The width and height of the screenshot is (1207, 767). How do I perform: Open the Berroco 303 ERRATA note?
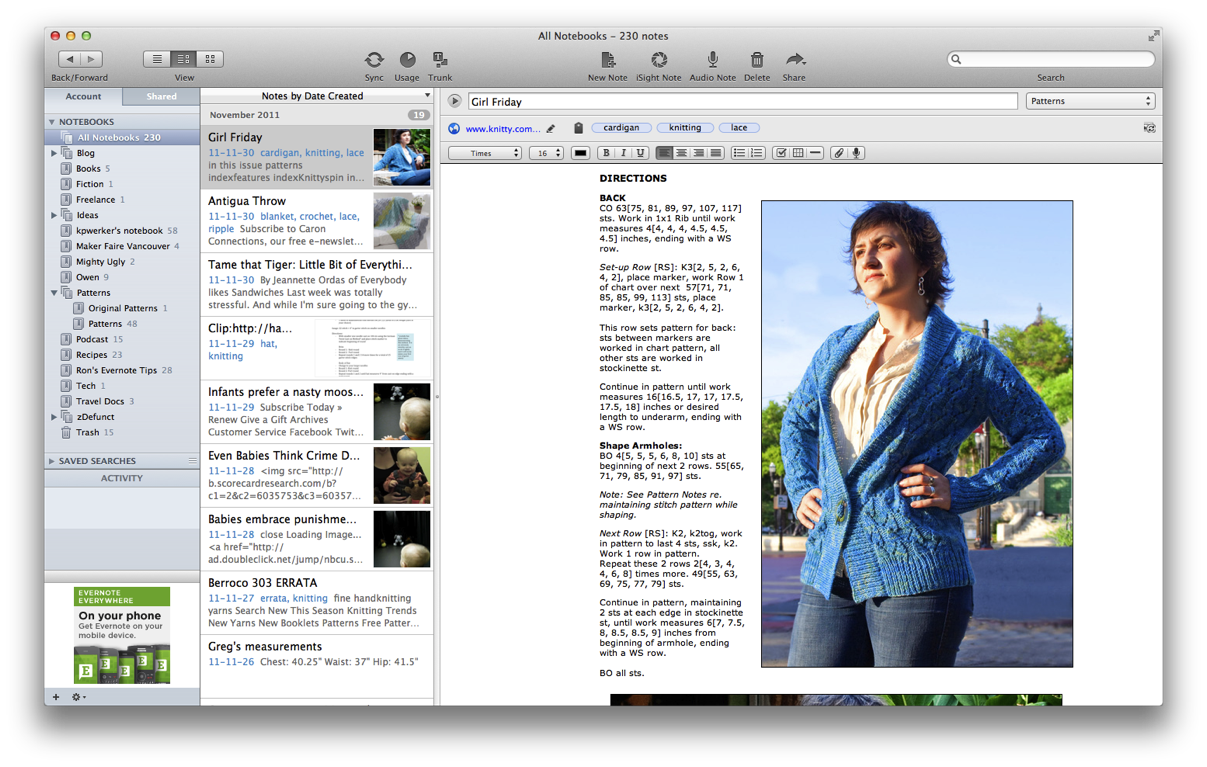(x=317, y=603)
